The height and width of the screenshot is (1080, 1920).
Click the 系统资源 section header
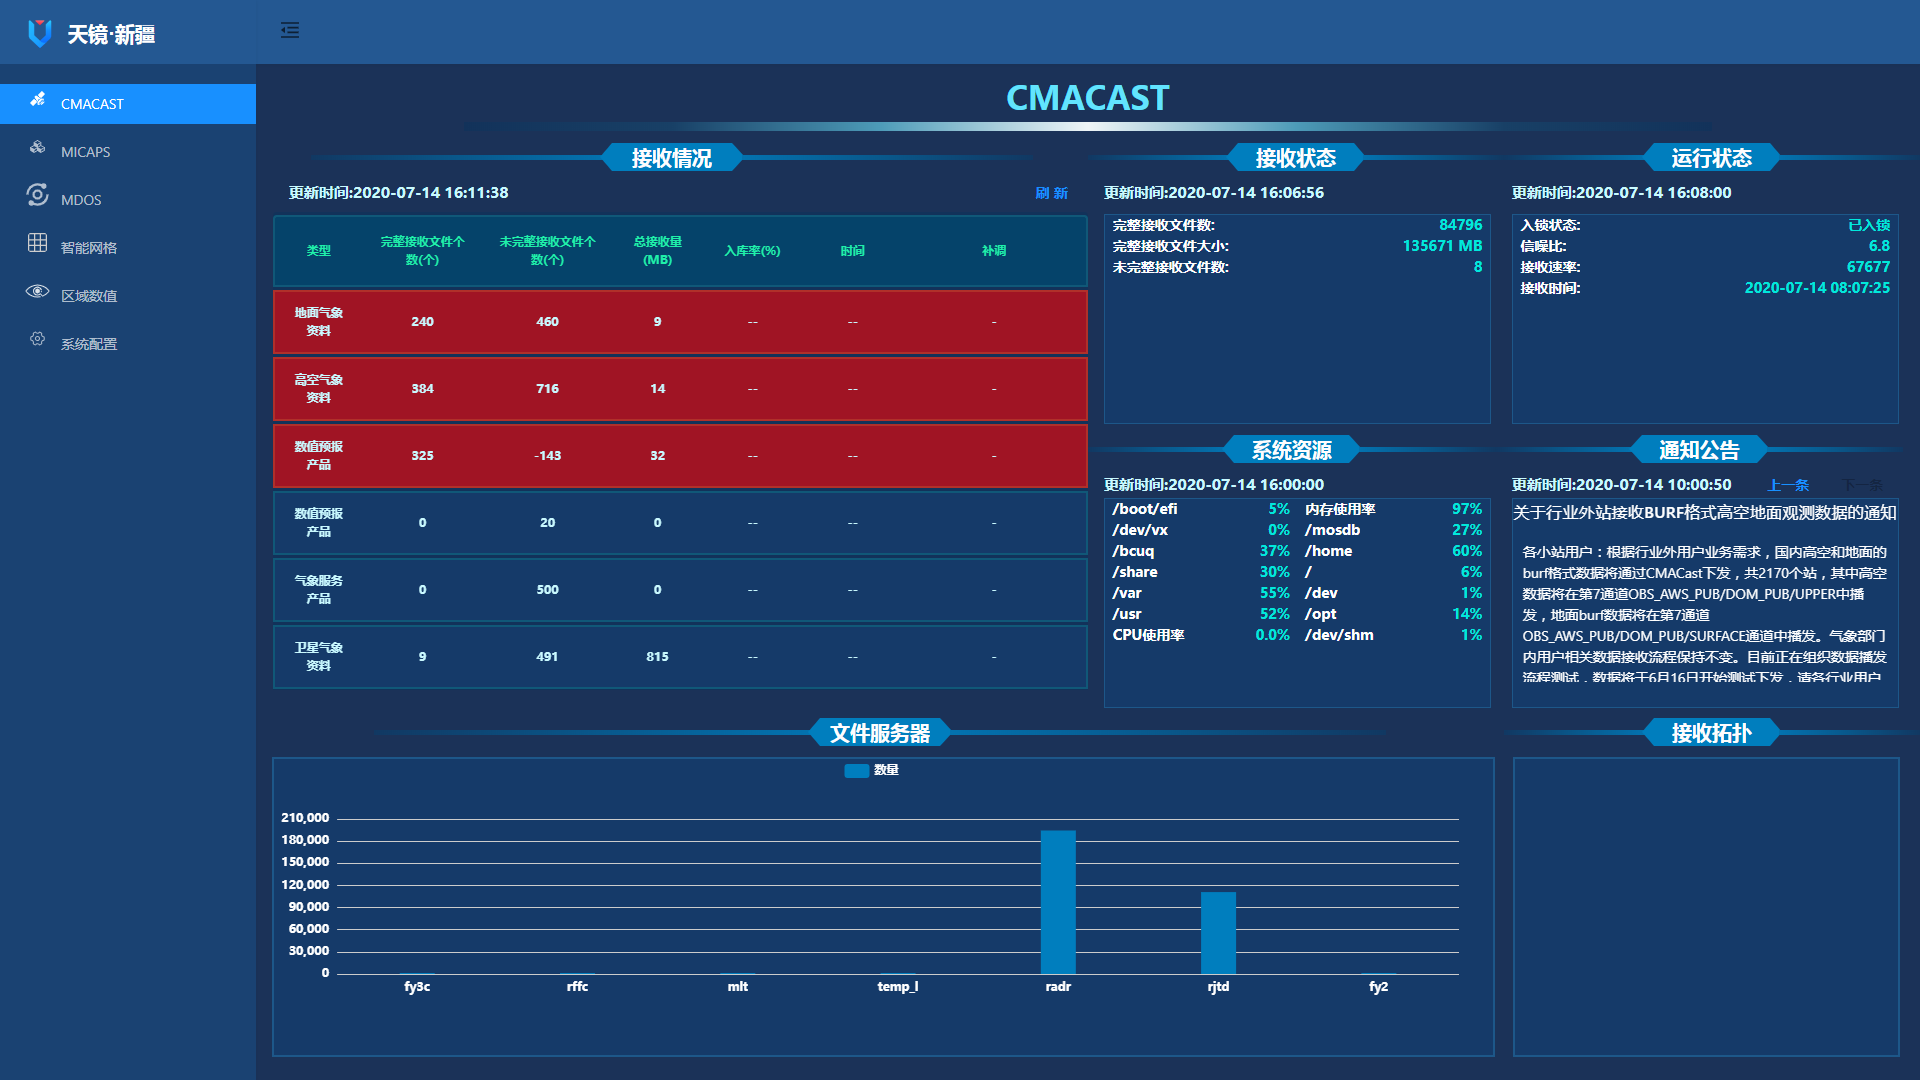click(1292, 450)
